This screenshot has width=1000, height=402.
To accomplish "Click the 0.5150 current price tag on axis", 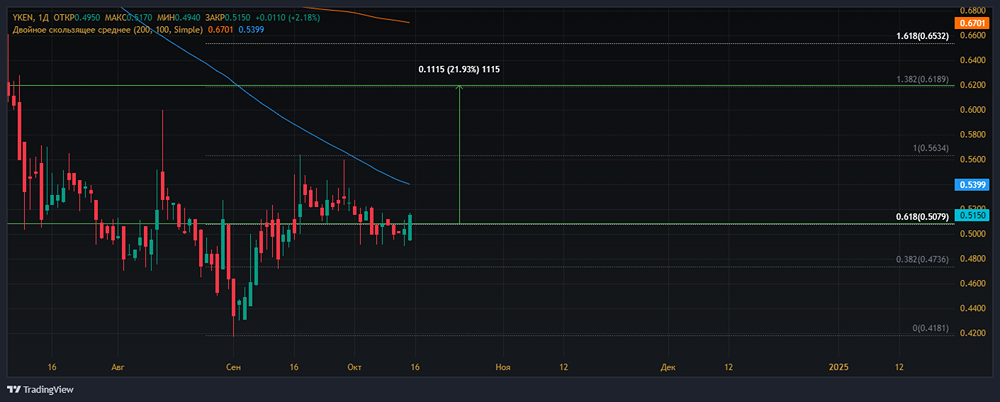I will tap(971, 216).
